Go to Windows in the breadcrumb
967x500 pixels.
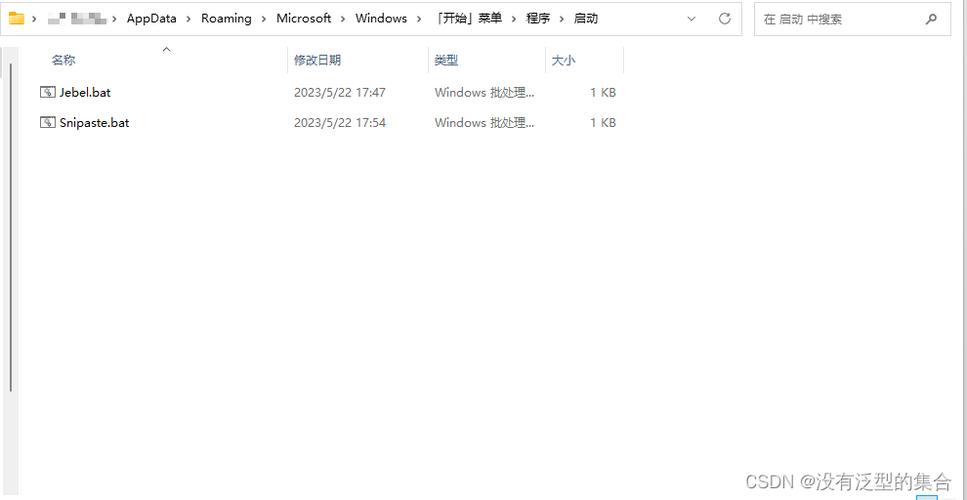click(381, 18)
